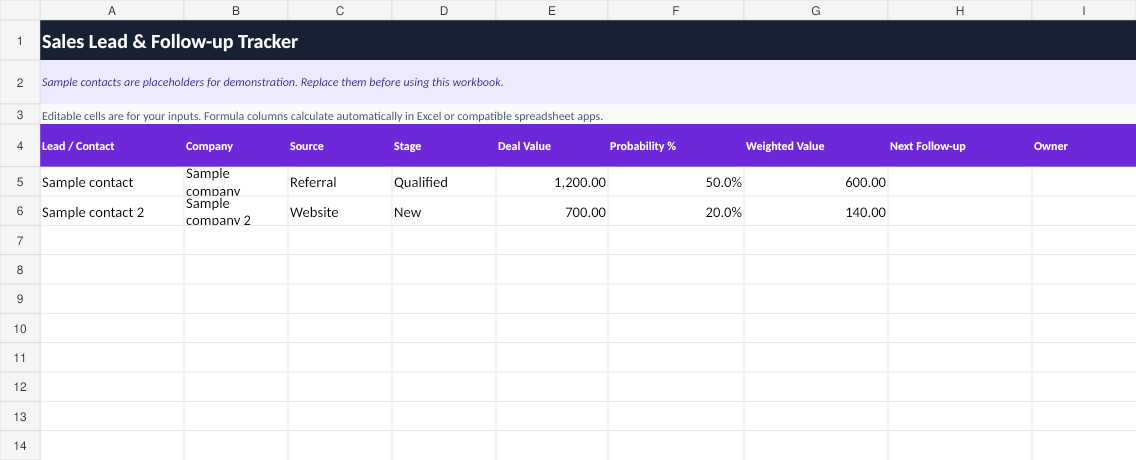Select the Owner header cell

pyautogui.click(x=1084, y=146)
